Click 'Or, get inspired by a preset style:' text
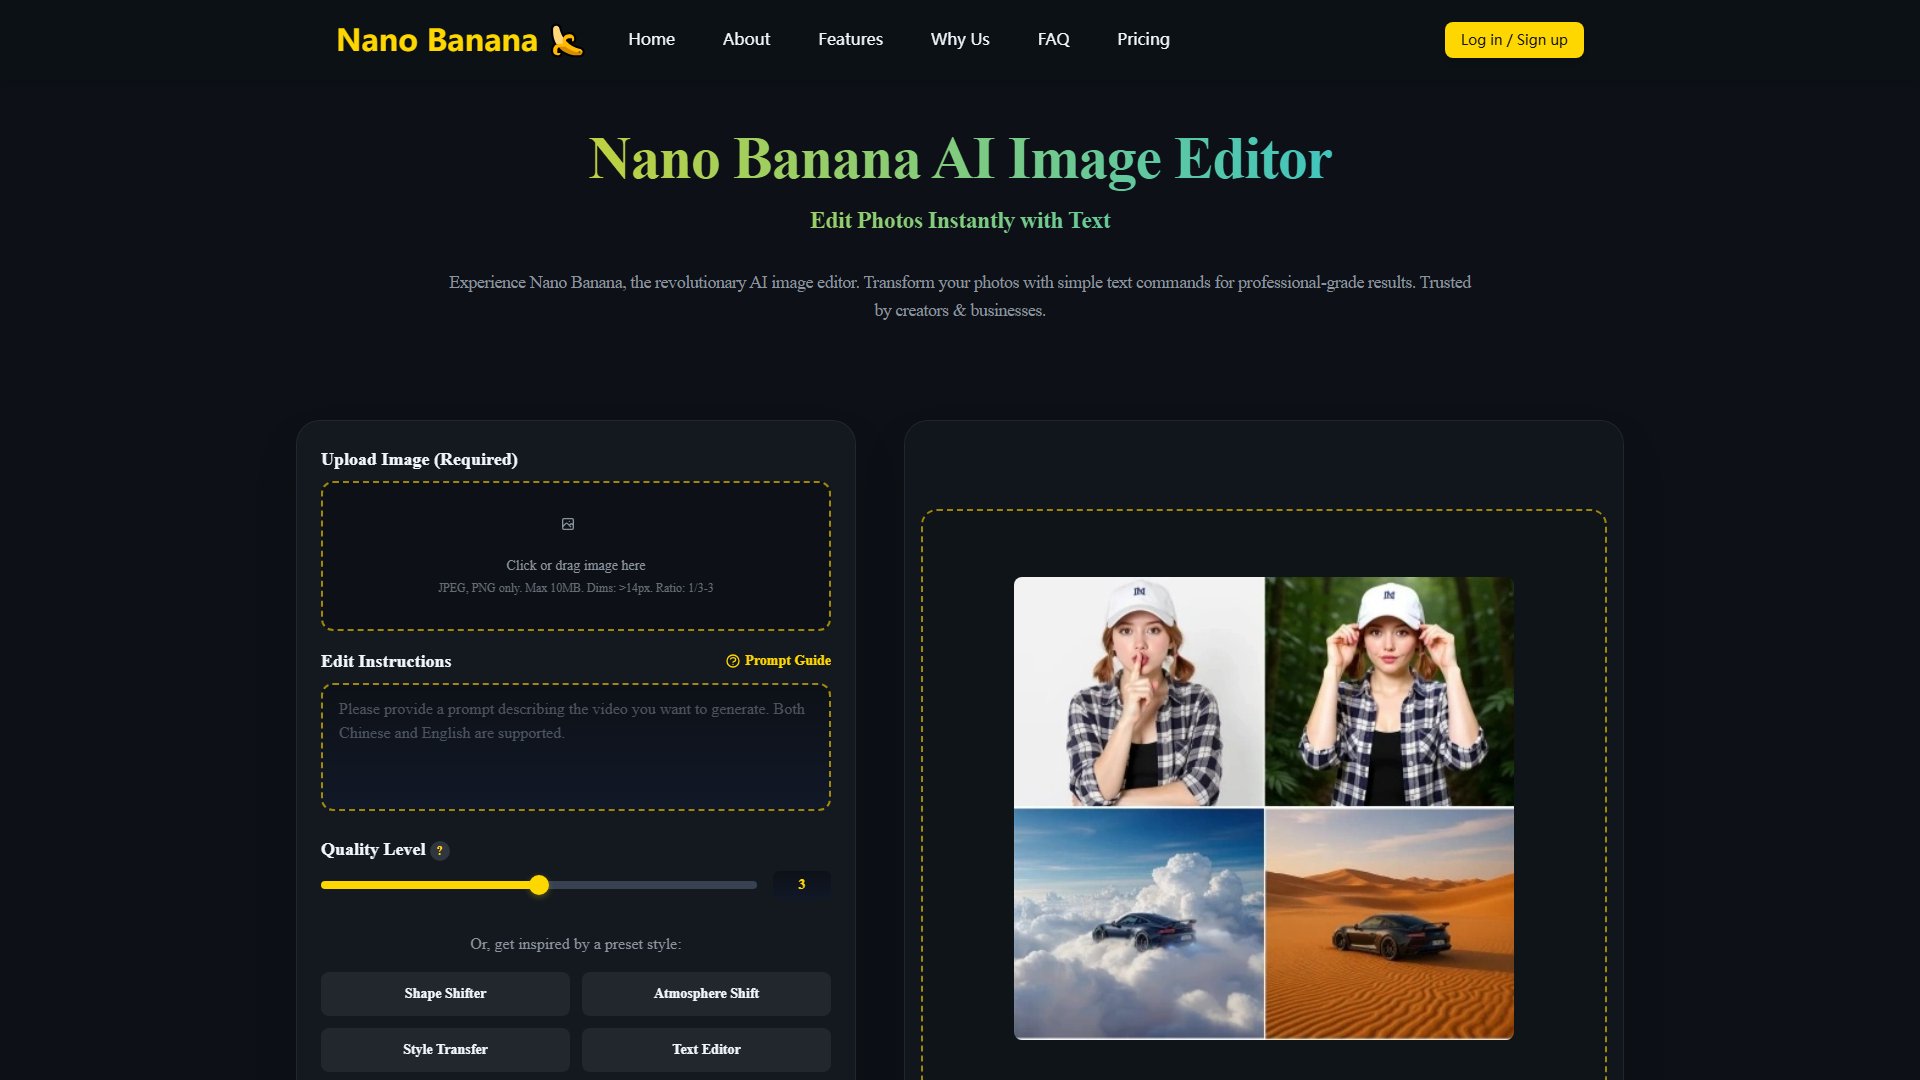Image resolution: width=1920 pixels, height=1080 pixels. (x=576, y=944)
